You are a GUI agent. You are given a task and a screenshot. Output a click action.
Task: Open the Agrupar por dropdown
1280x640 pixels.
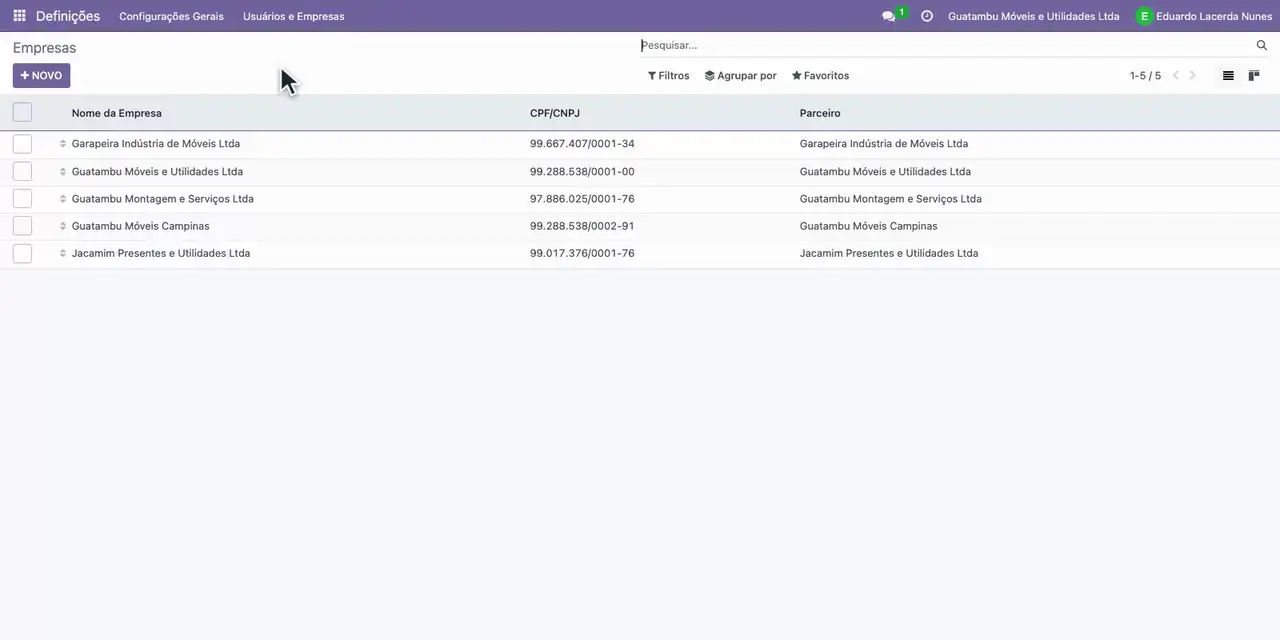point(740,76)
